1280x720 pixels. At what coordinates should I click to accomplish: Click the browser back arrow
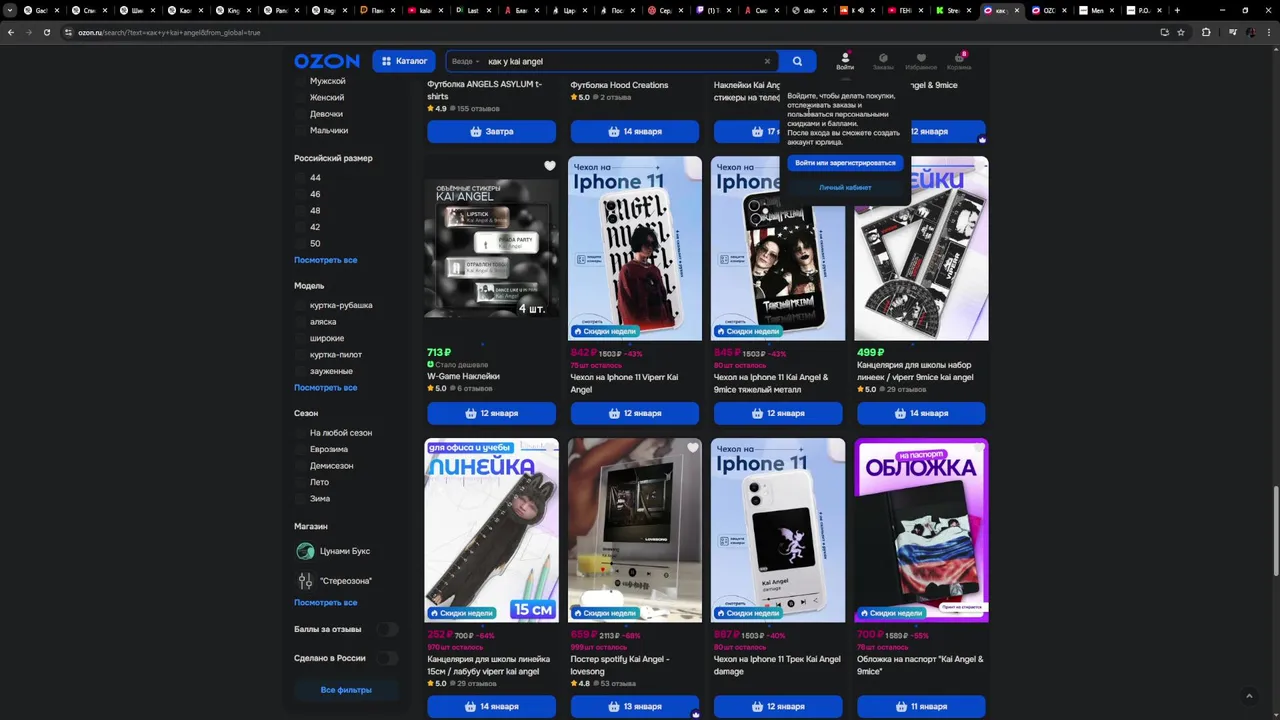tap(11, 32)
